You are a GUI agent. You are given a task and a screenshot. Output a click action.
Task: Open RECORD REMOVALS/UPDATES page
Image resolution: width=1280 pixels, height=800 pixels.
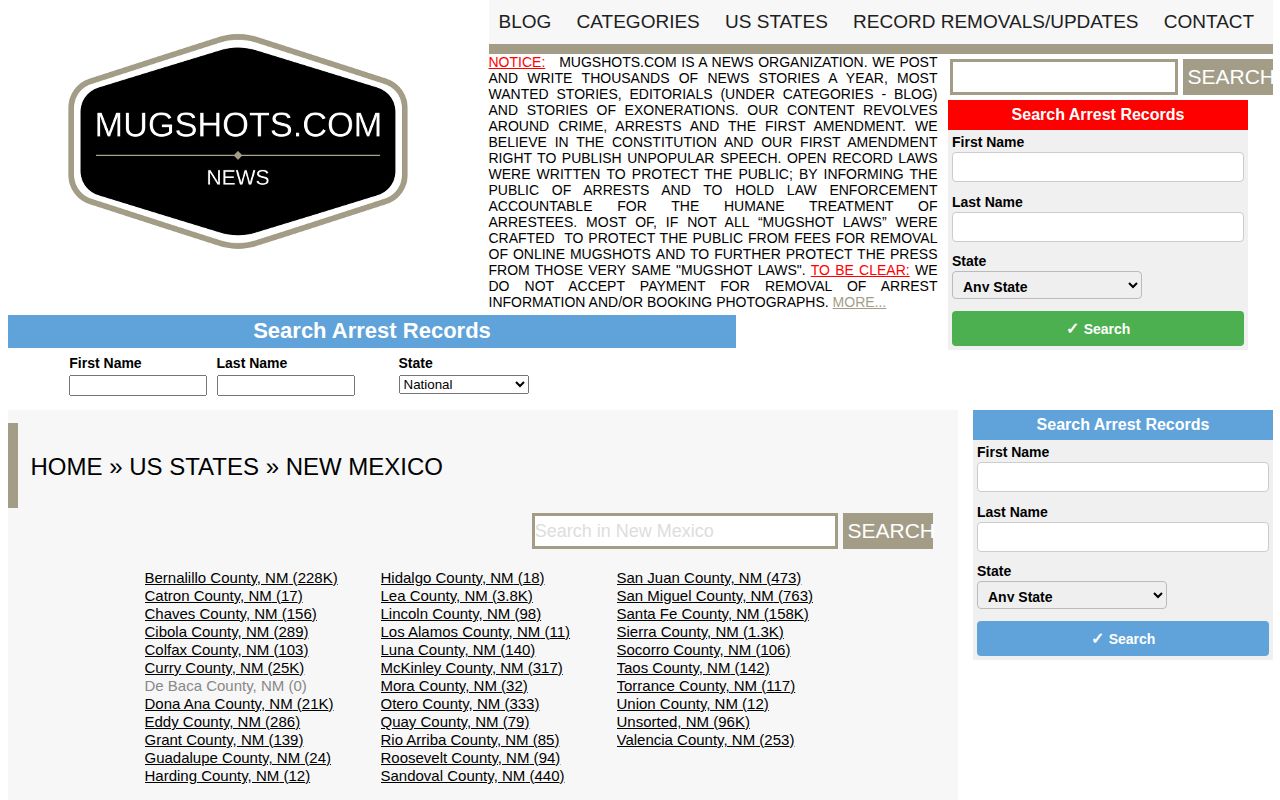[x=995, y=21]
